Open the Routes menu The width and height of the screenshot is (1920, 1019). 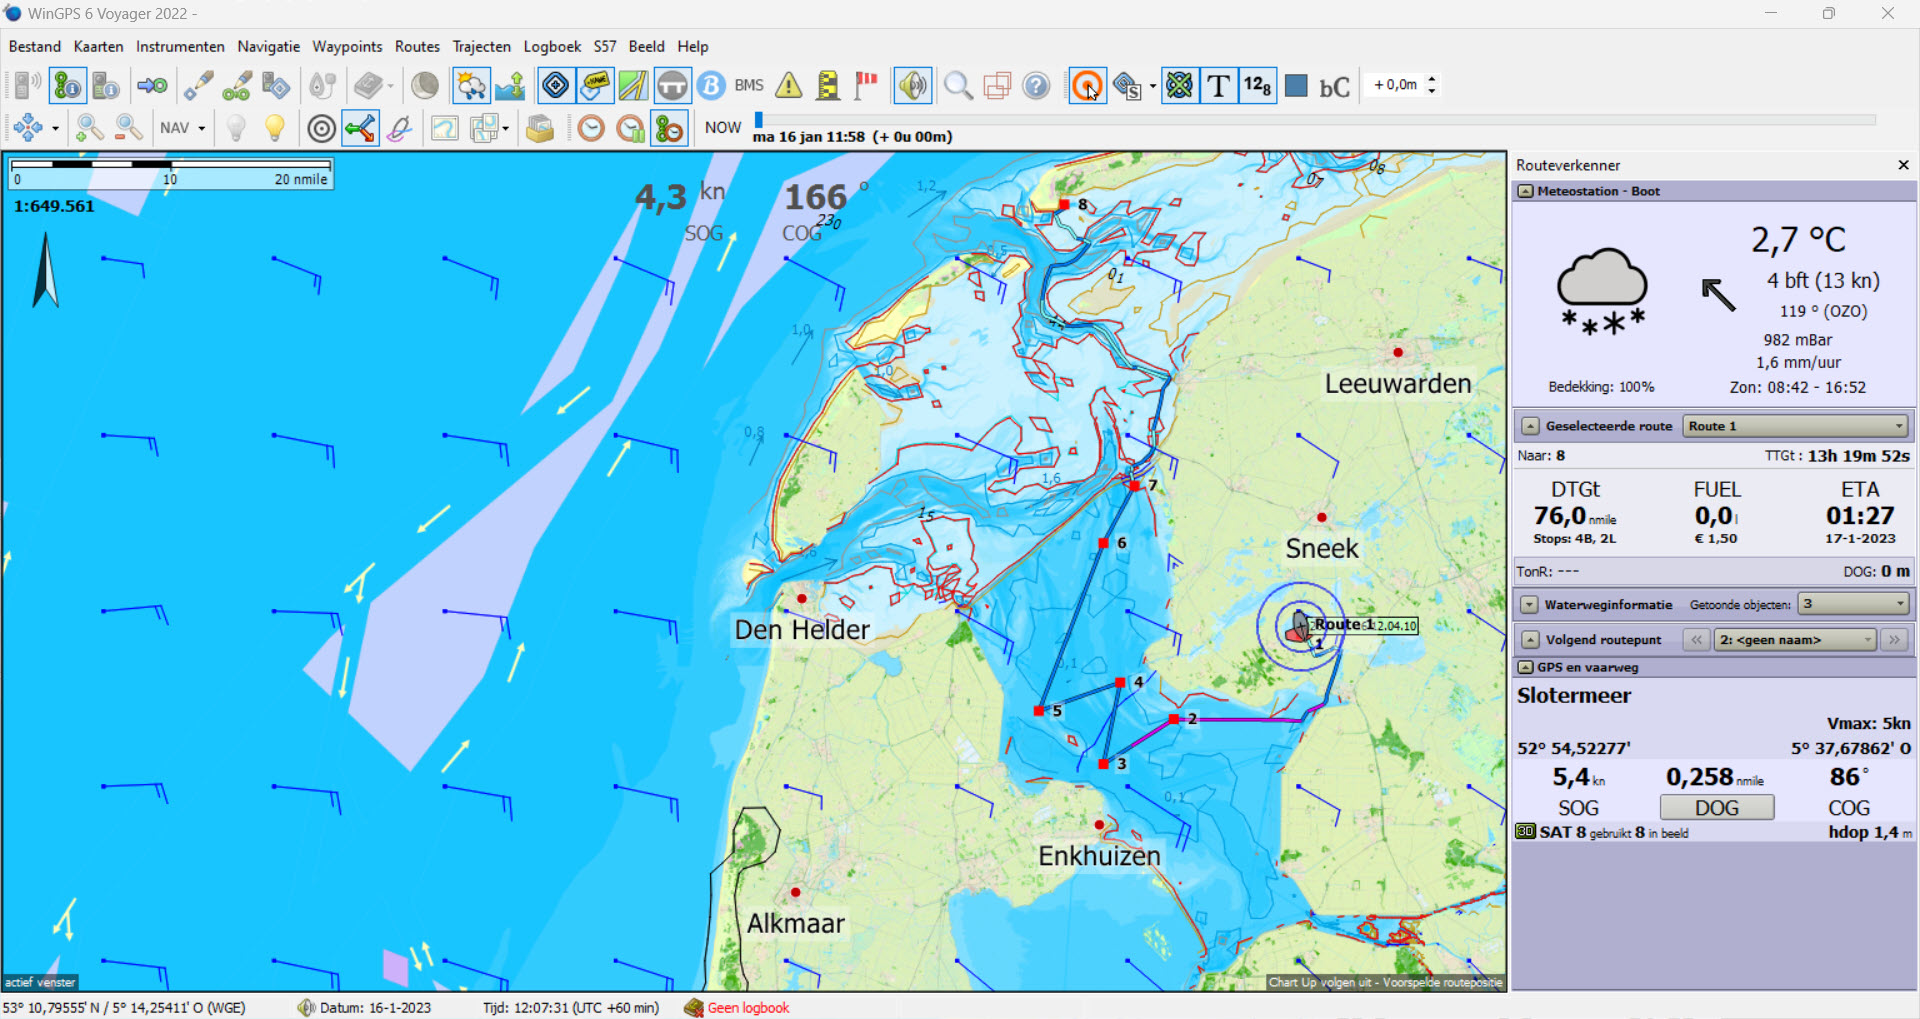point(417,46)
